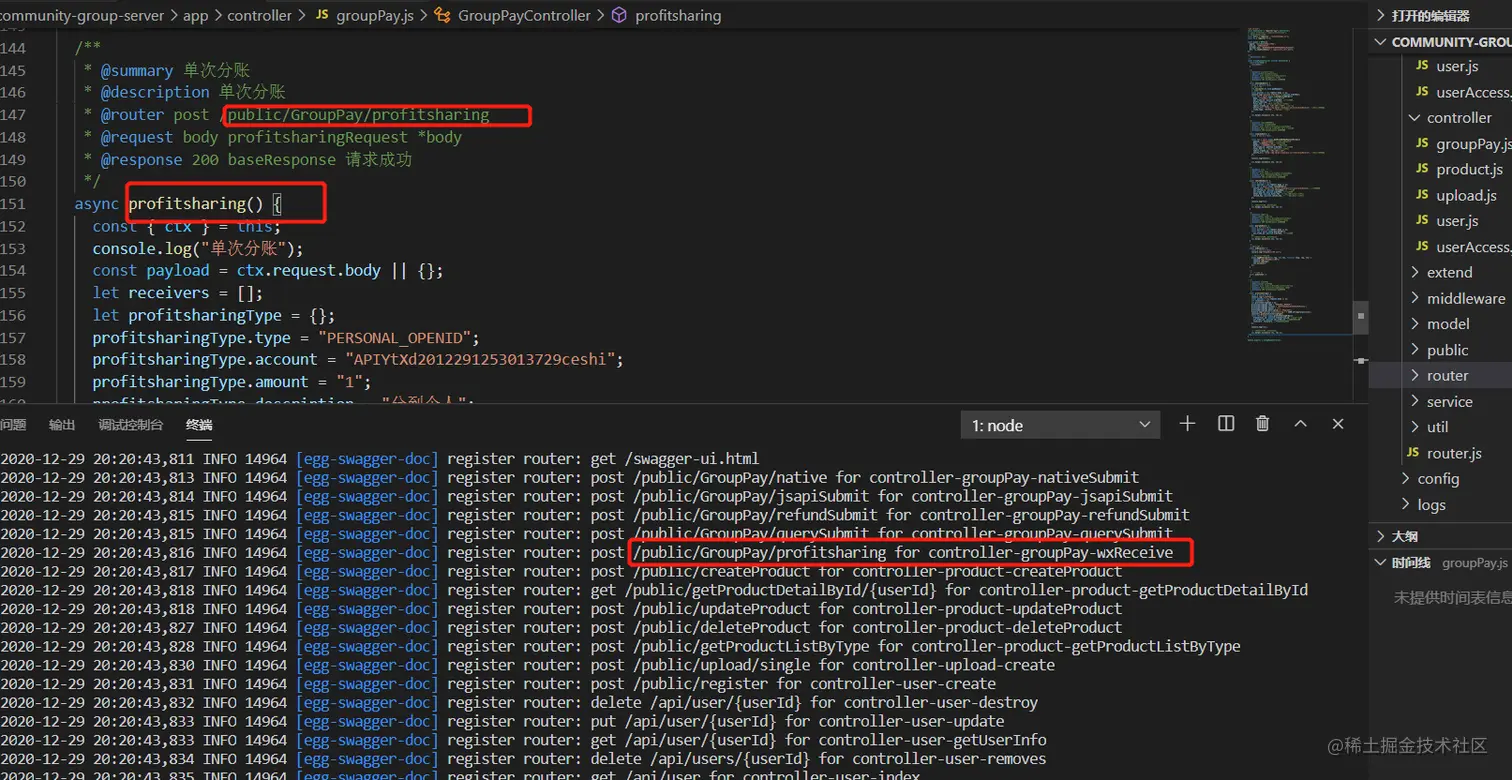
Task: Expand the public folder
Action: click(x=1415, y=350)
